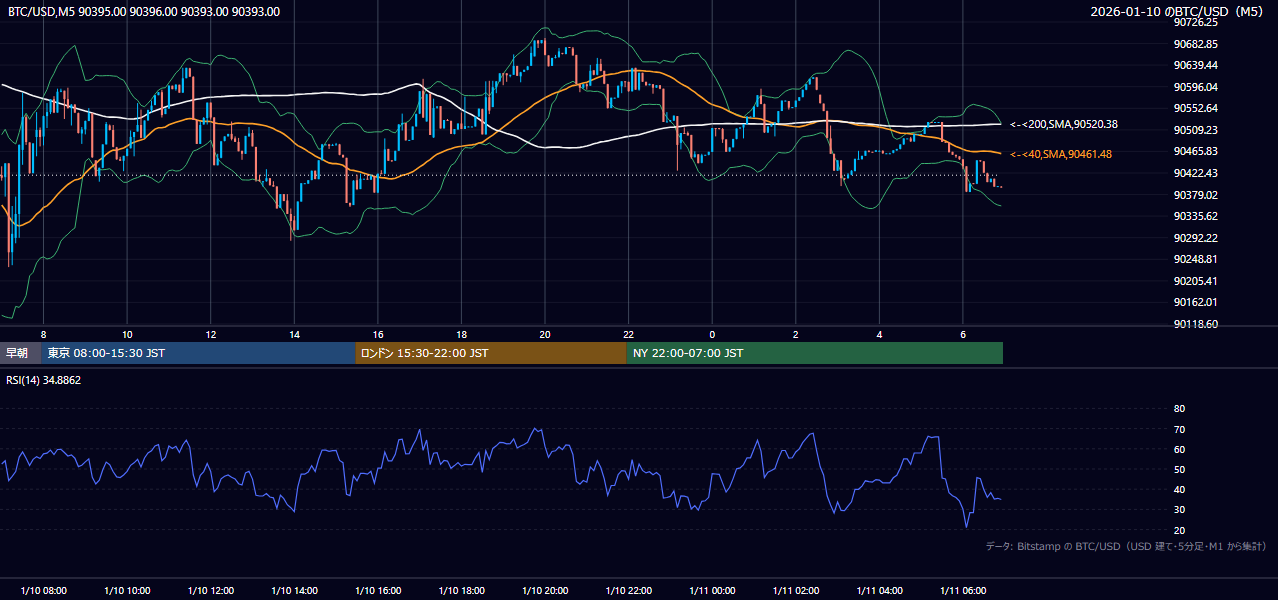Viewport: 1278px width, 600px height.
Task: Click the RSI axis level 70
Action: click(x=1179, y=429)
